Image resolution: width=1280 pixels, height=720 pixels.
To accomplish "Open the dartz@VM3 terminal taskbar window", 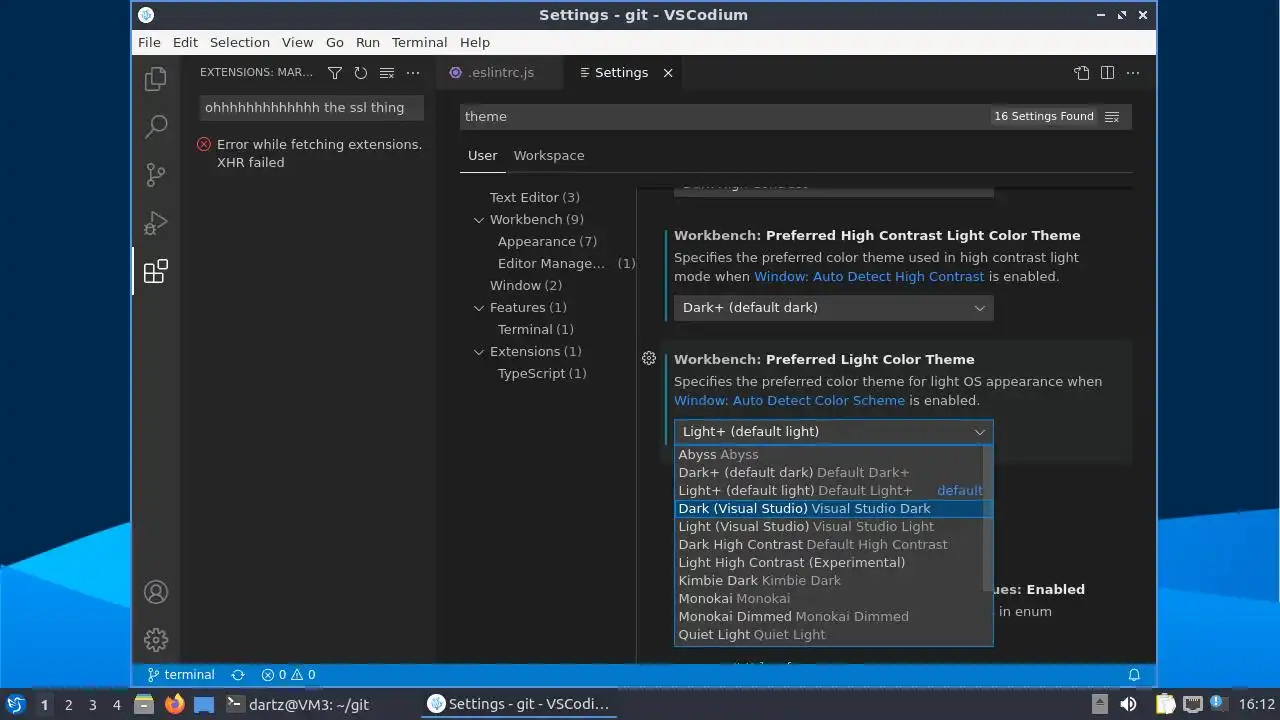I will 298,704.
